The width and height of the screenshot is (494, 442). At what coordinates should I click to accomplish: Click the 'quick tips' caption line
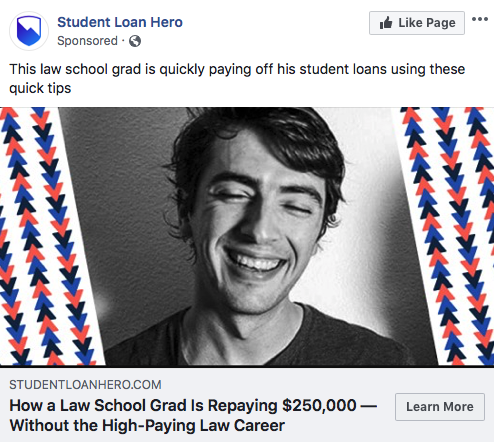pyautogui.click(x=40, y=88)
